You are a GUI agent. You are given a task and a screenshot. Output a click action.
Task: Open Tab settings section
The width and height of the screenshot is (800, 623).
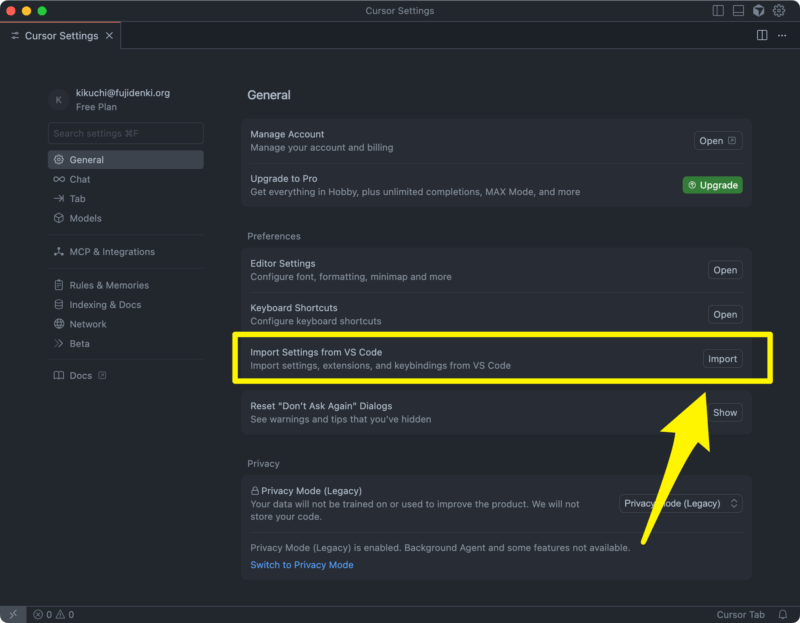(126, 198)
